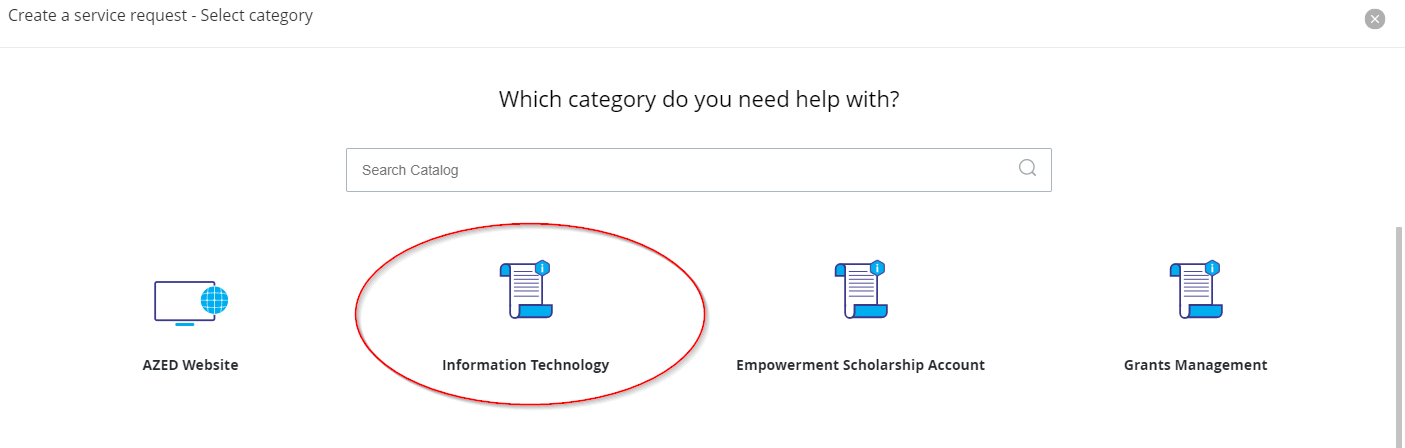Select the AZED Website monitor icon
The image size is (1405, 448).
[191, 303]
